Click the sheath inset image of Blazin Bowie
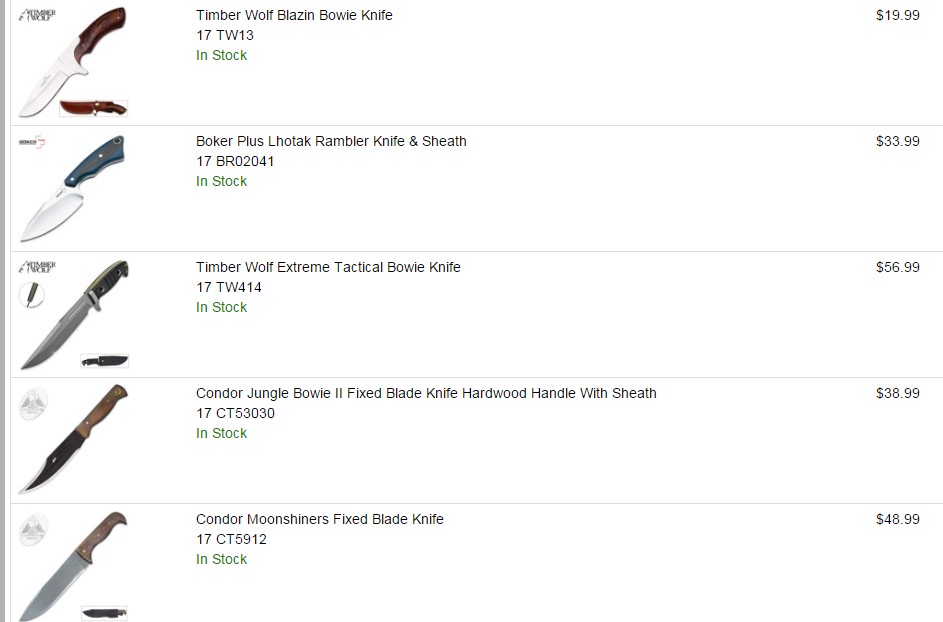 tap(94, 108)
